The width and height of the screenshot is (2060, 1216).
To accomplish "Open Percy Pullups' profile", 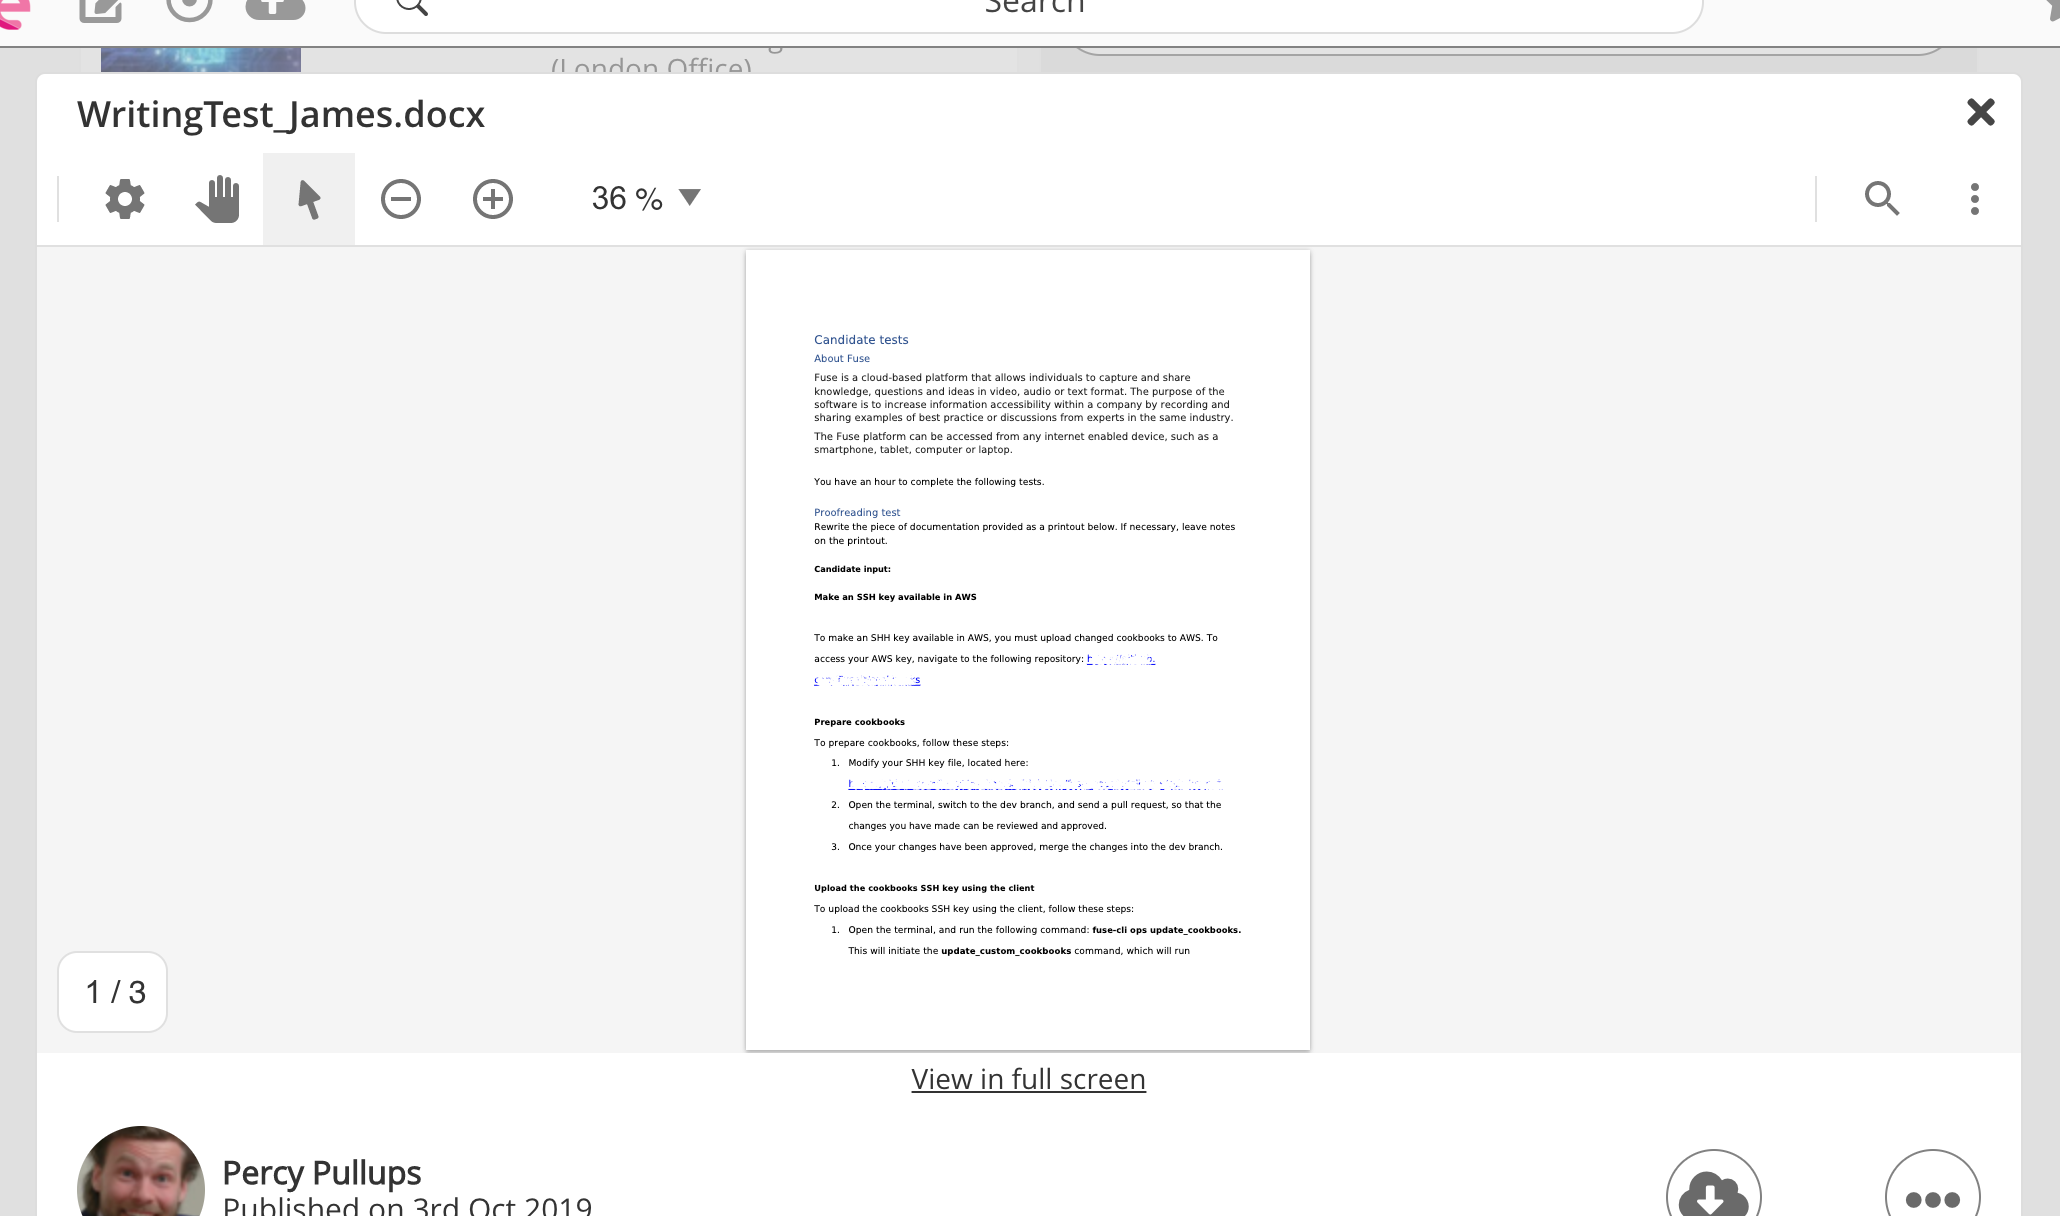I will pos(322,1173).
